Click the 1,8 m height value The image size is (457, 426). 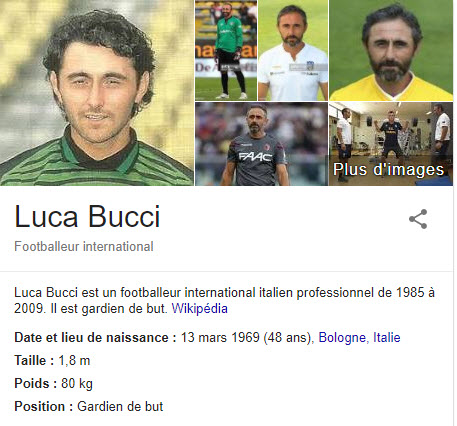[x=74, y=361]
